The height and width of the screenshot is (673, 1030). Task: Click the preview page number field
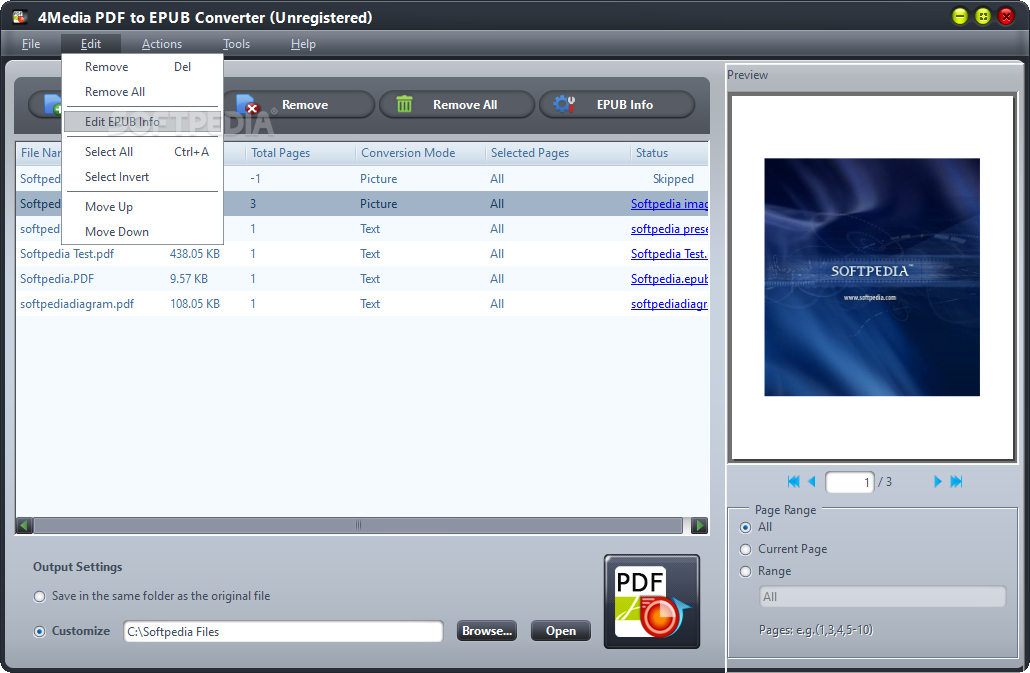point(849,482)
